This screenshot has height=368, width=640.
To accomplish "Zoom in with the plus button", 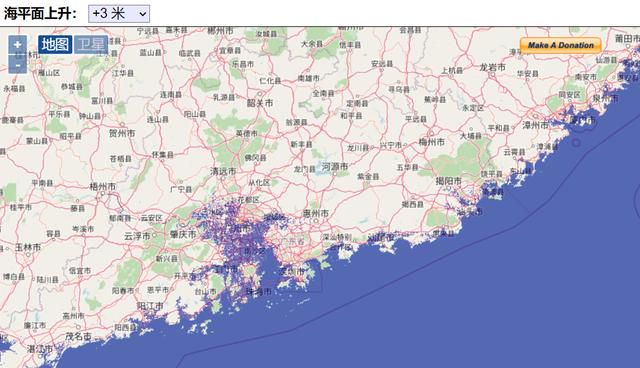I will tap(18, 44).
